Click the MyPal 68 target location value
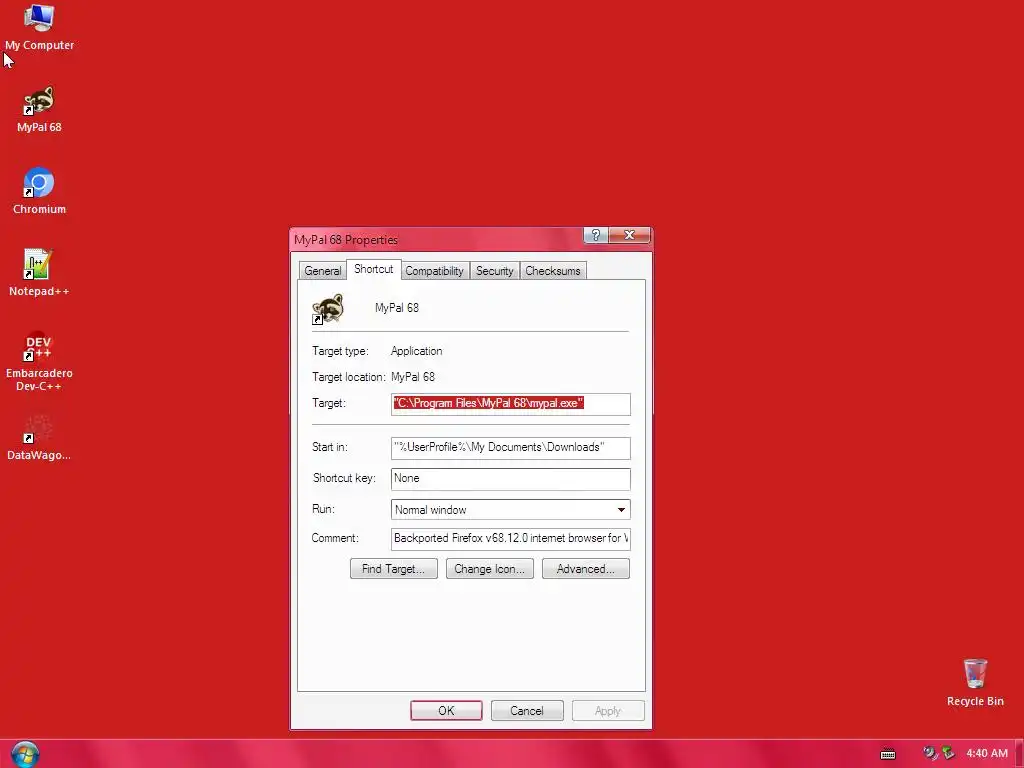 (x=413, y=377)
